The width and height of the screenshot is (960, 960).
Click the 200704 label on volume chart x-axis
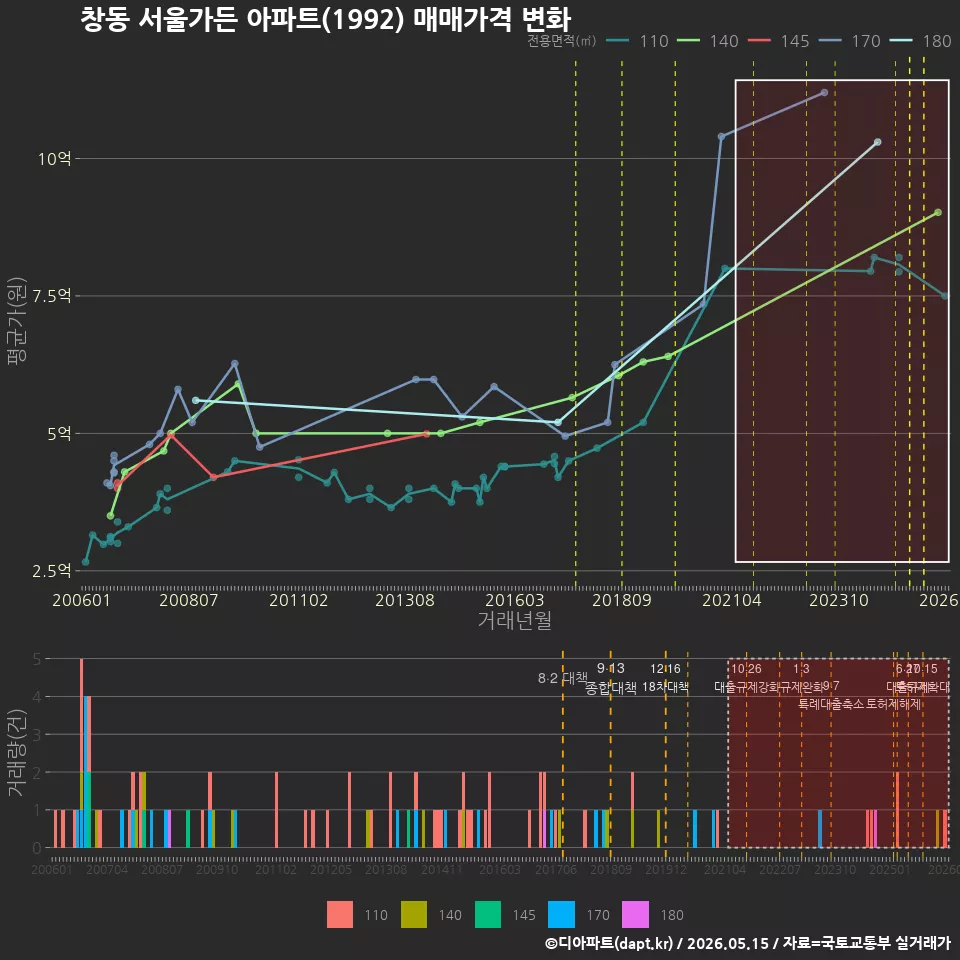[x=107, y=869]
